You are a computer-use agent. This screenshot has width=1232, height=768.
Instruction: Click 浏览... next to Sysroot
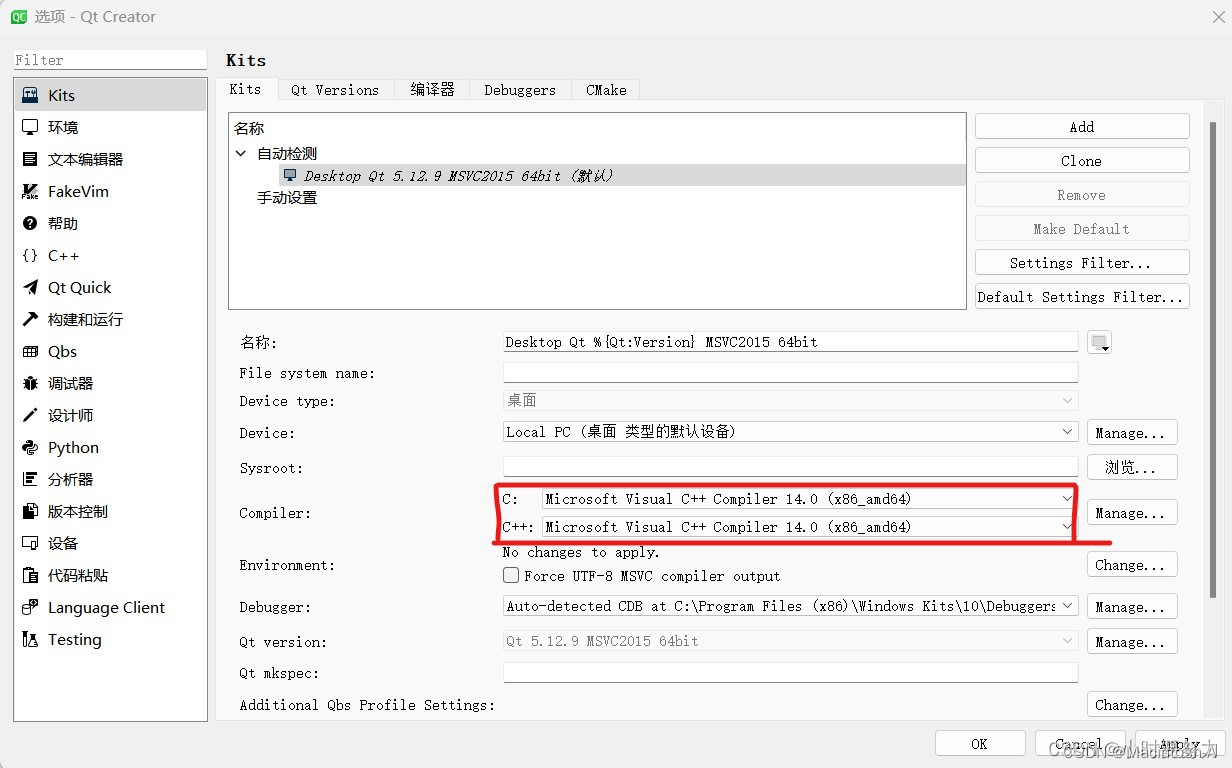1132,467
